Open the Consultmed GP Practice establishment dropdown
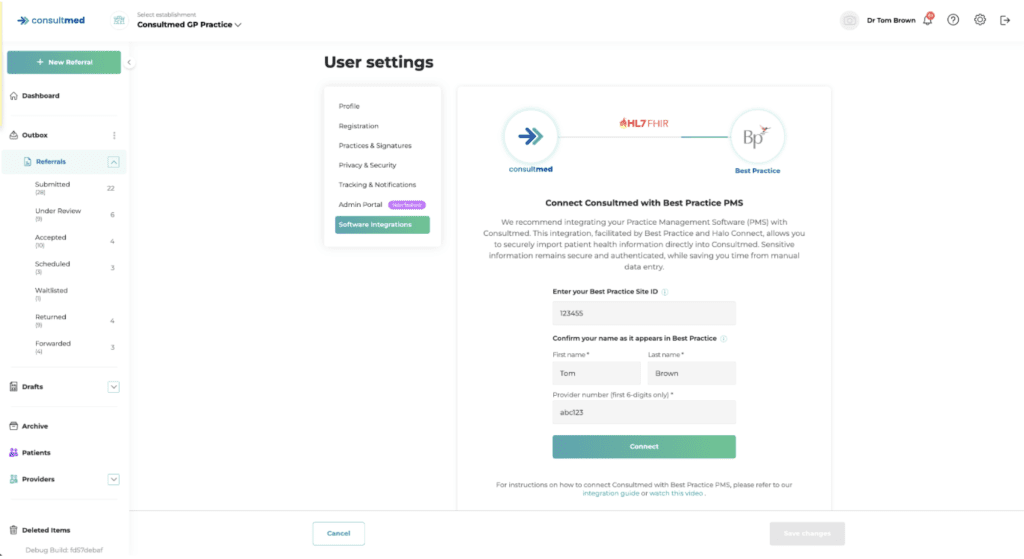Image resolution: width=1024 pixels, height=559 pixels. [x=189, y=25]
